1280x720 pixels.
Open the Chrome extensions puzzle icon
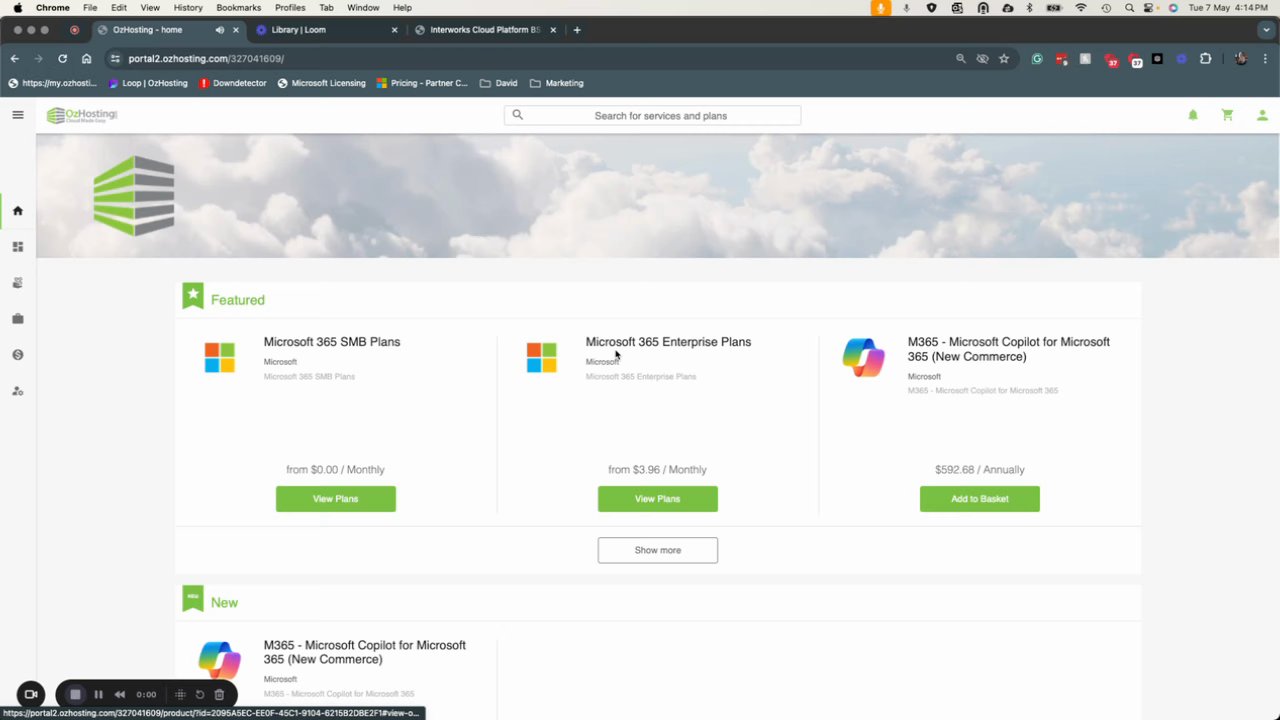coord(1205,58)
